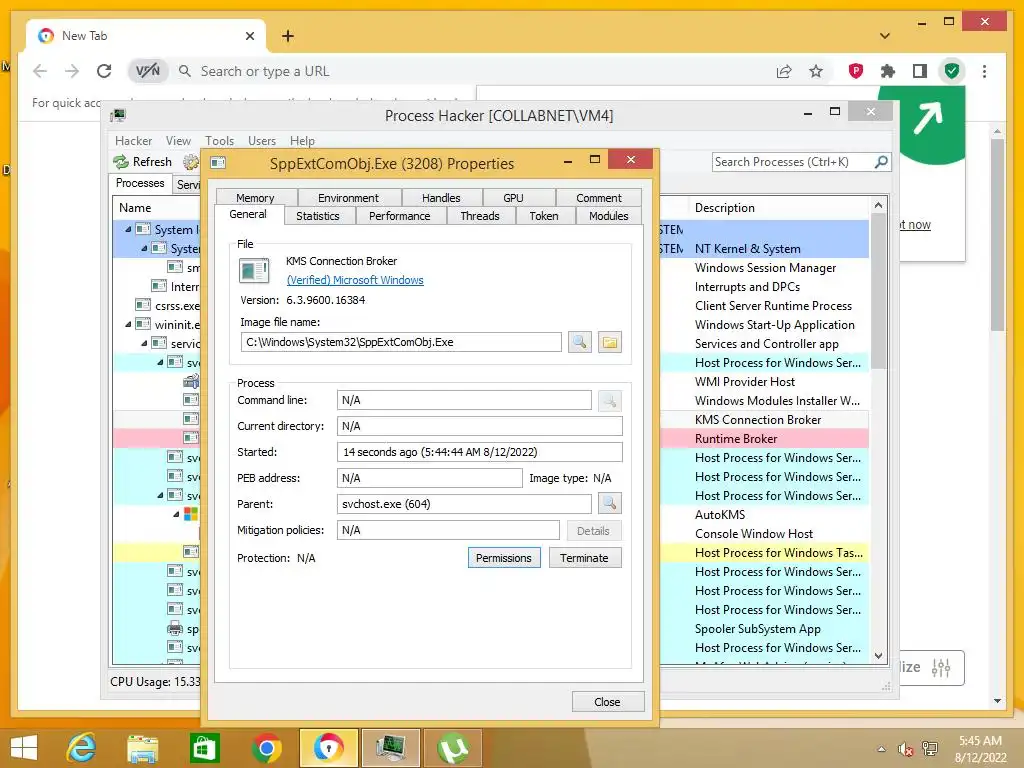This screenshot has height=768, width=1024.
Task: Inspect the image file with magnifier icon
Action: point(579,342)
